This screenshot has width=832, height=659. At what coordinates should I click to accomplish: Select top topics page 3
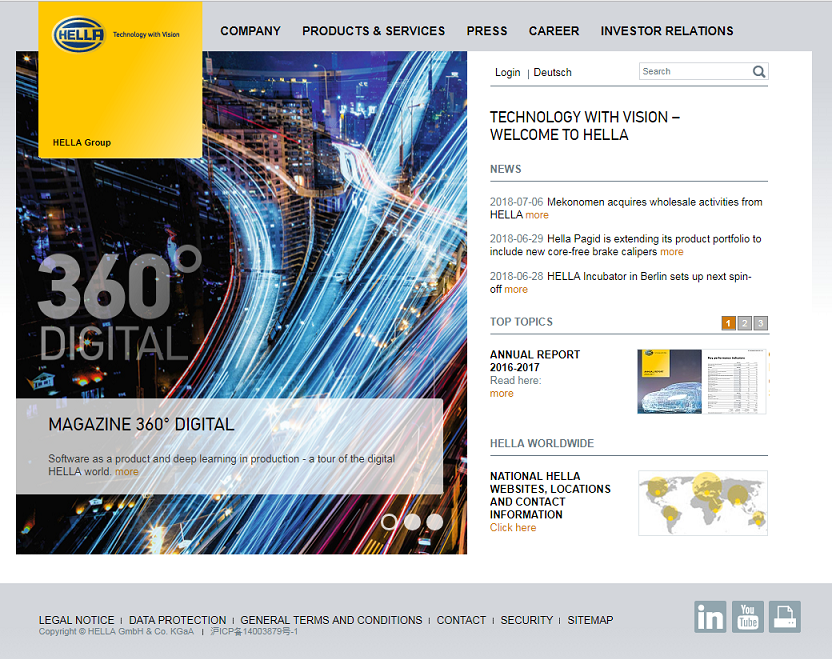coord(760,323)
